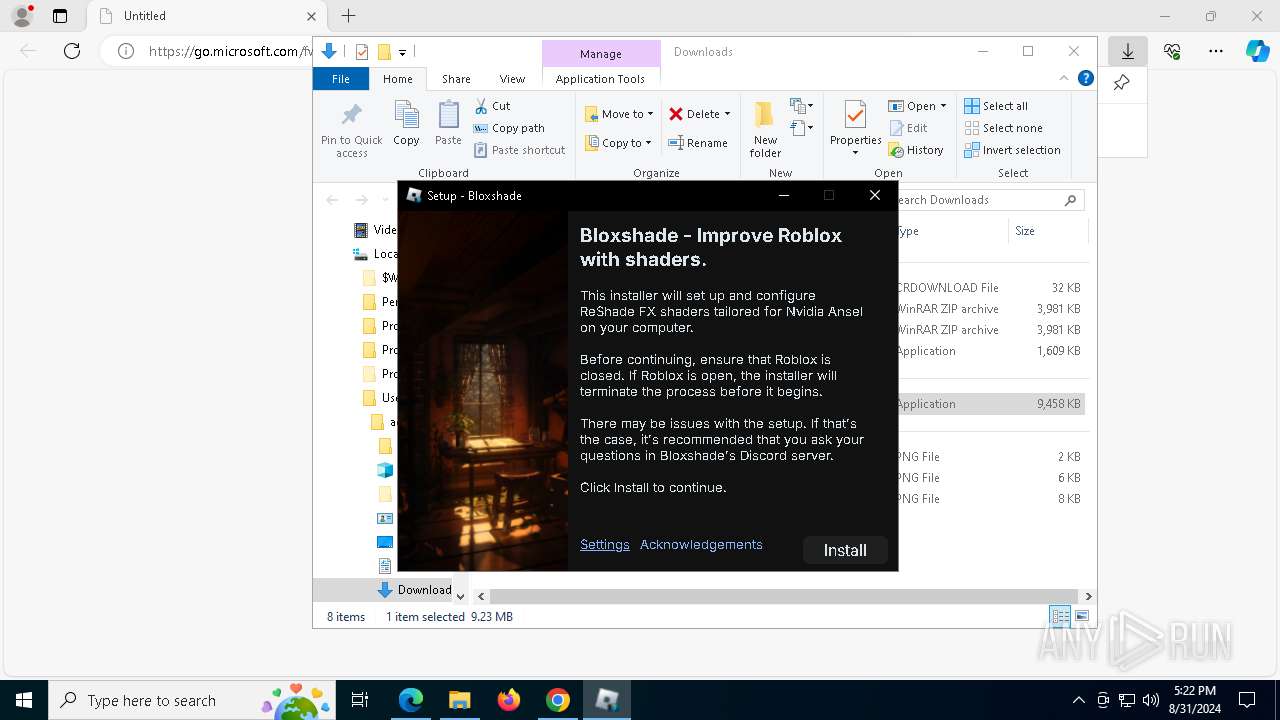Click Edit in Open group
The width and height of the screenshot is (1280, 720).
click(x=908, y=128)
